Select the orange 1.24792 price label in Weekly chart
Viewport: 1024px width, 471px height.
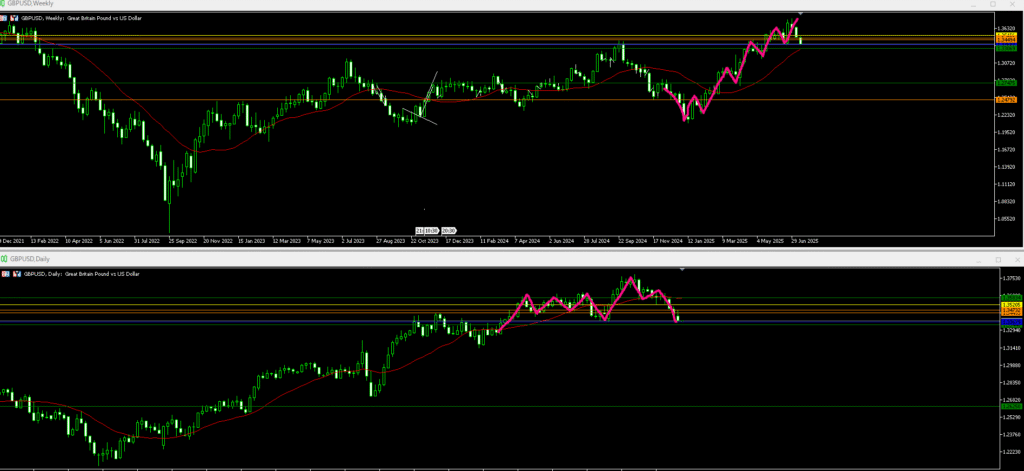coord(1006,100)
